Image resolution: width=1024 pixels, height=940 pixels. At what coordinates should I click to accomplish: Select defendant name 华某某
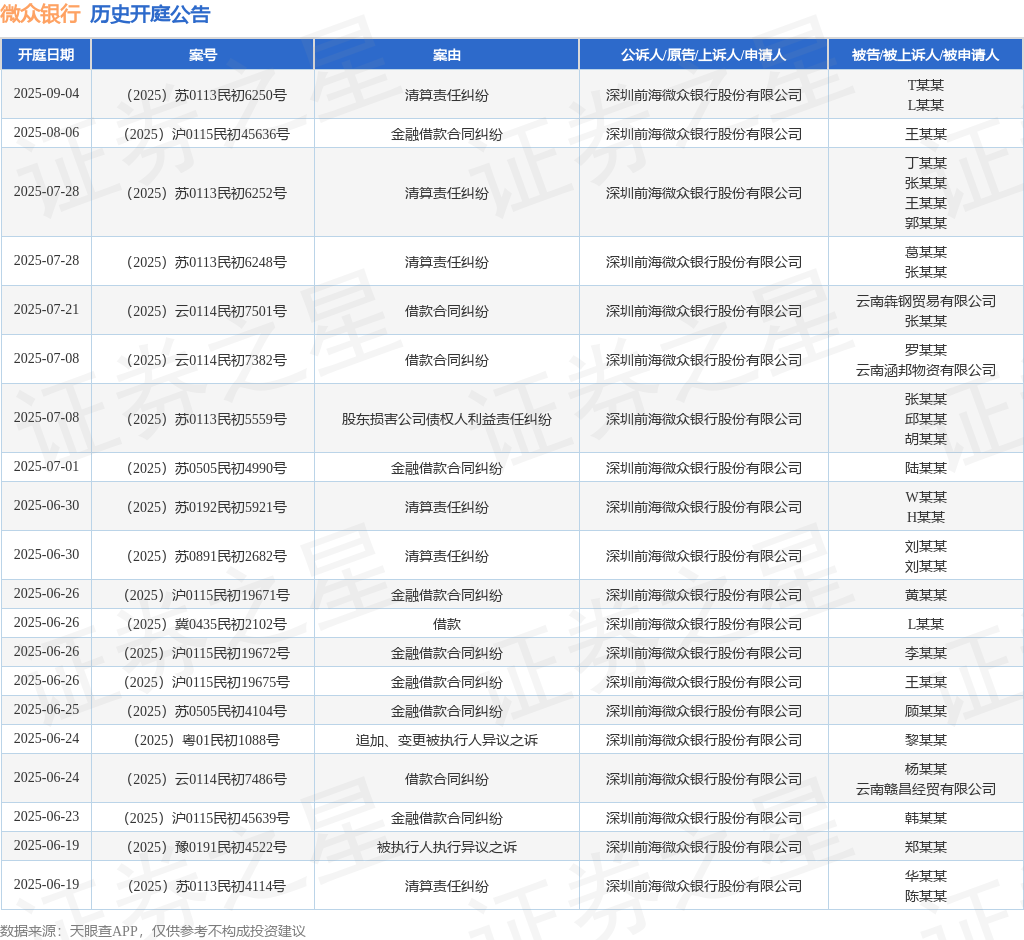pyautogui.click(x=925, y=877)
